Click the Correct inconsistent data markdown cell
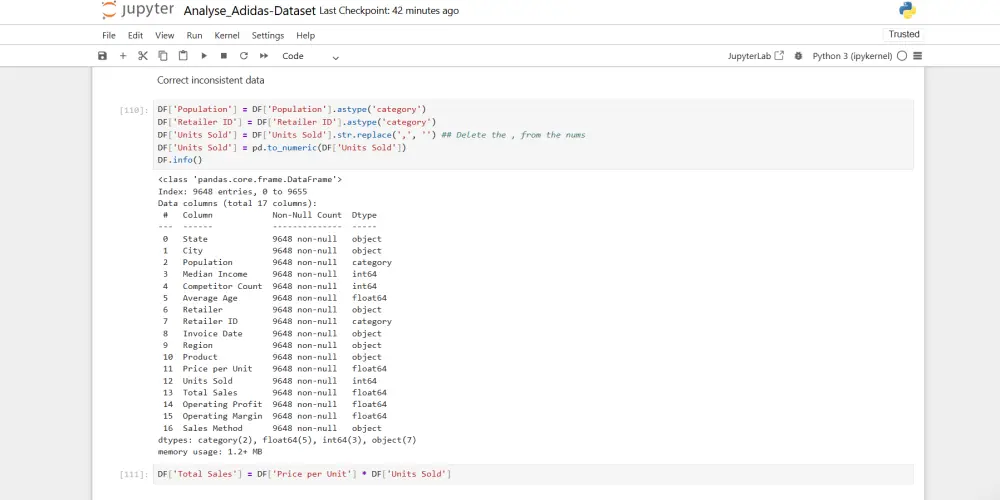 coord(210,80)
